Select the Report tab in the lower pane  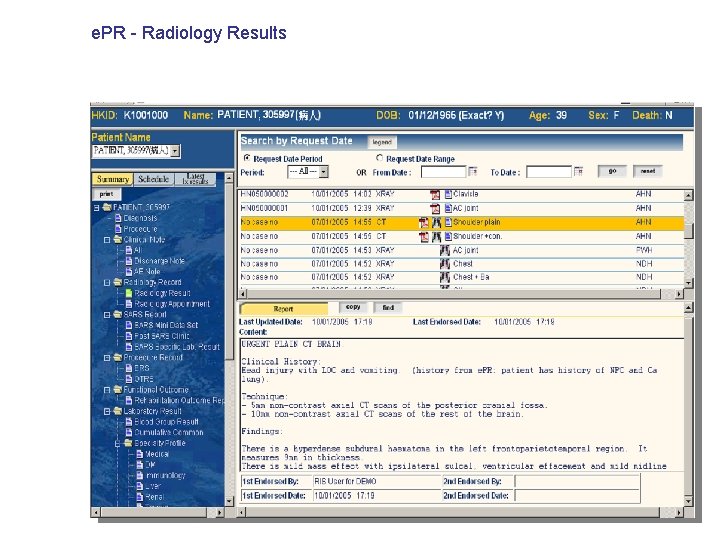(284, 309)
